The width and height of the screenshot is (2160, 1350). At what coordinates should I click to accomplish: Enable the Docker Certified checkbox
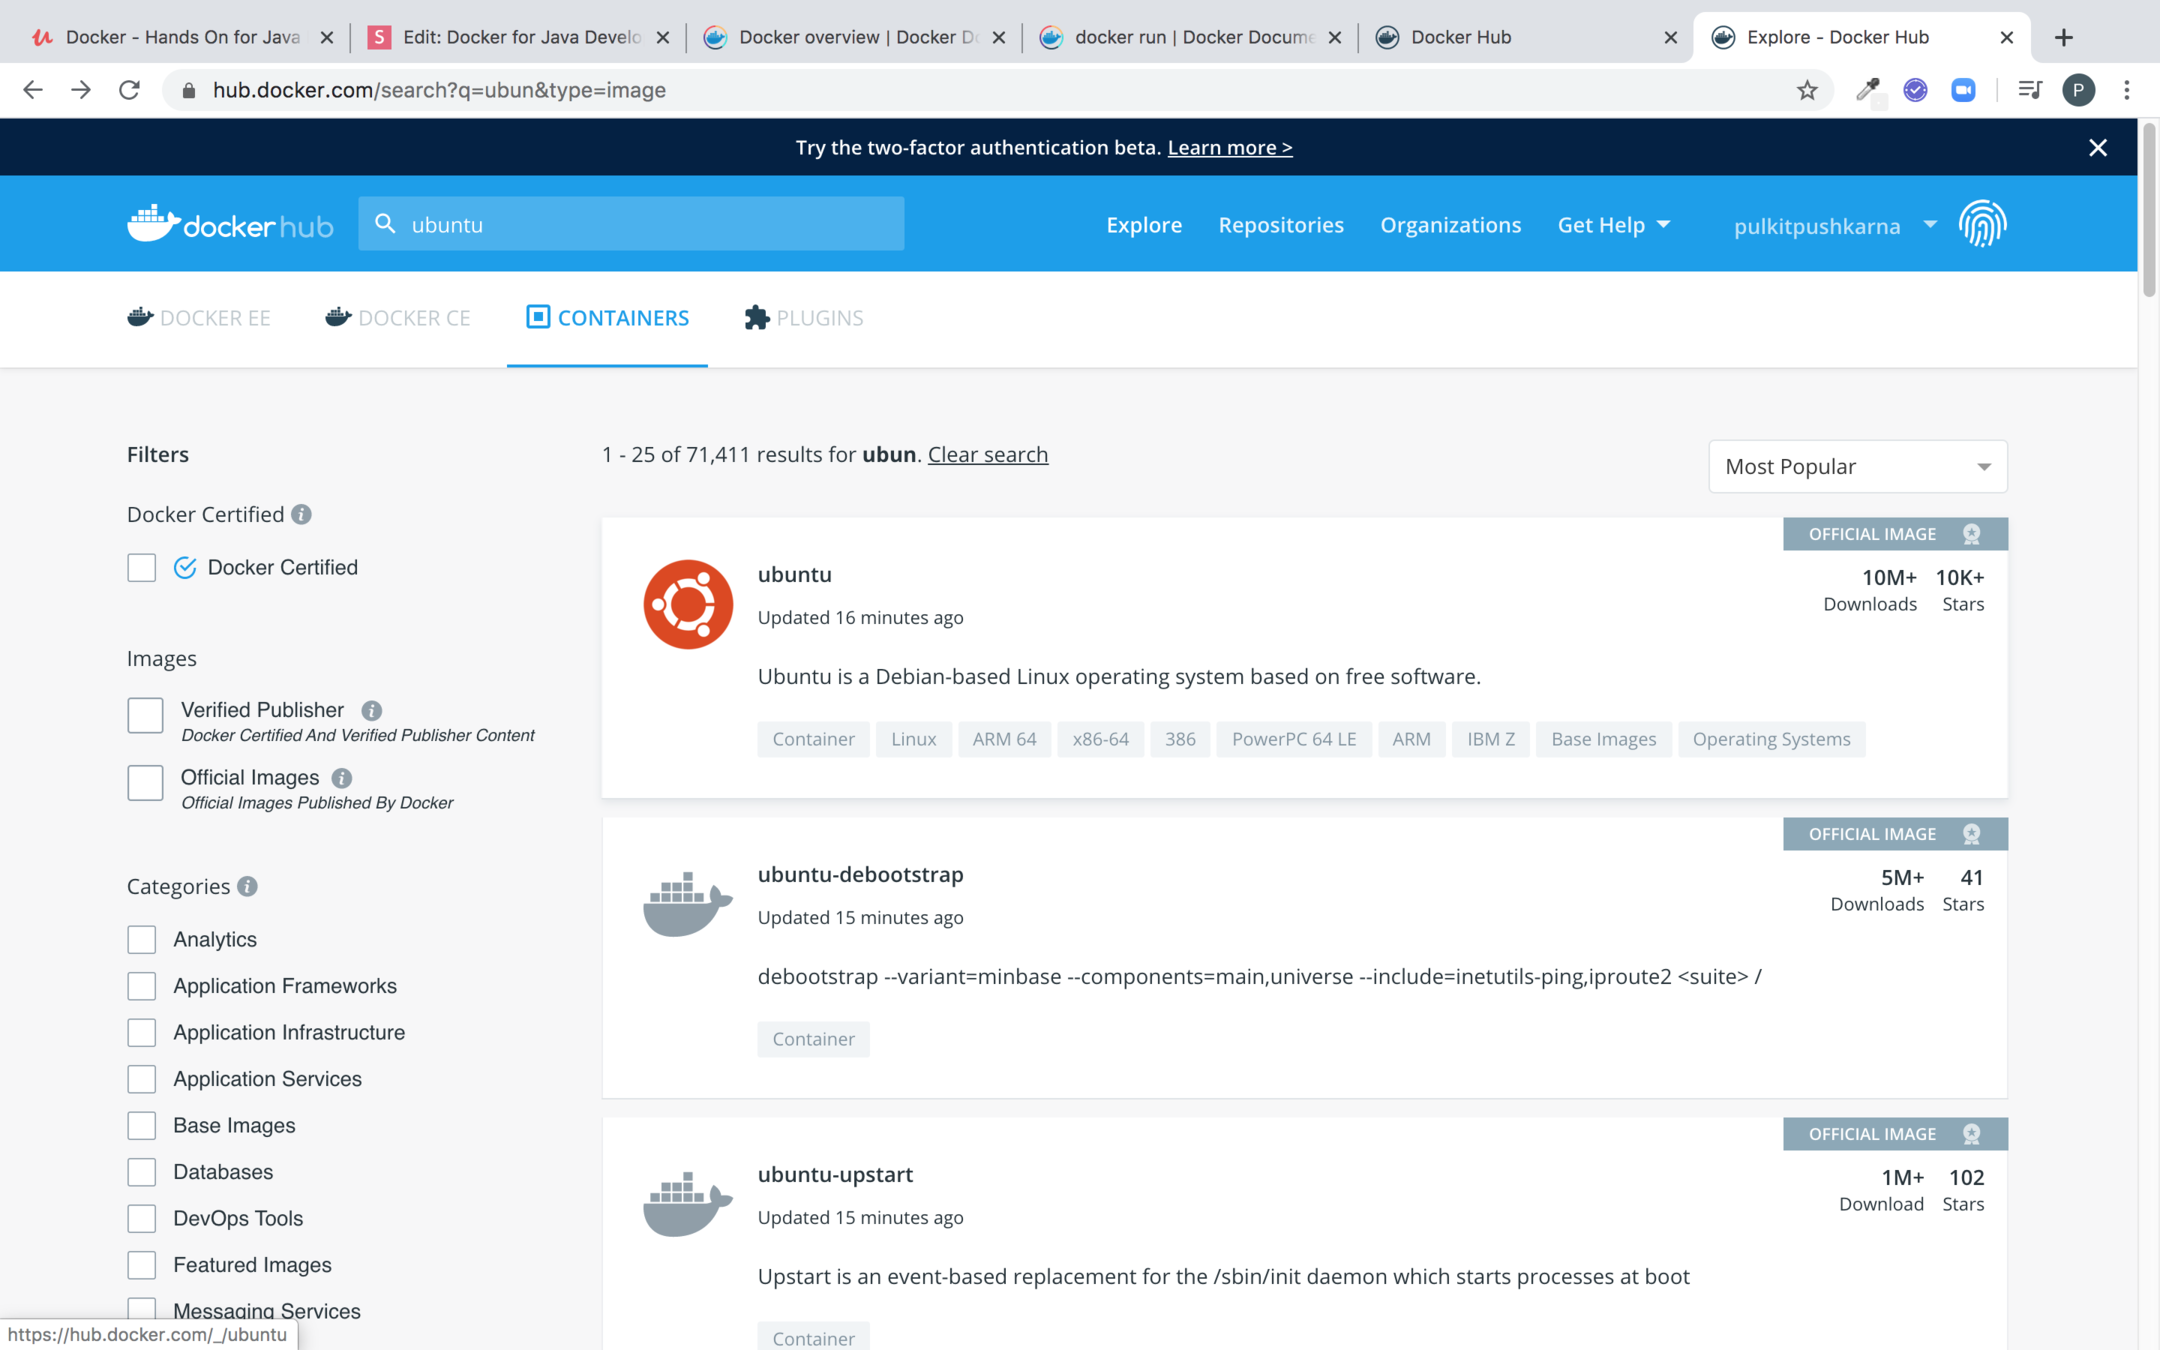142,567
